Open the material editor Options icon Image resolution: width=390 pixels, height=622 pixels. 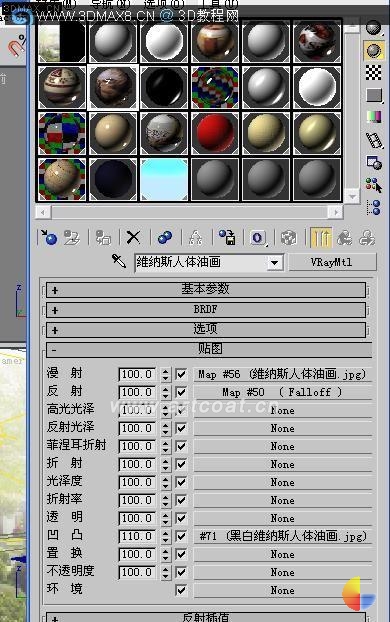click(x=374, y=163)
